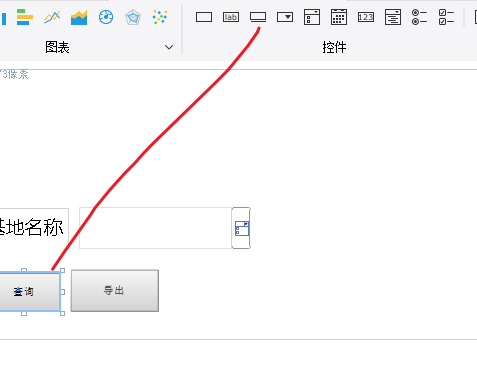Choose the number 123 widget icon
Screen dimensions: 477x372
pos(366,17)
